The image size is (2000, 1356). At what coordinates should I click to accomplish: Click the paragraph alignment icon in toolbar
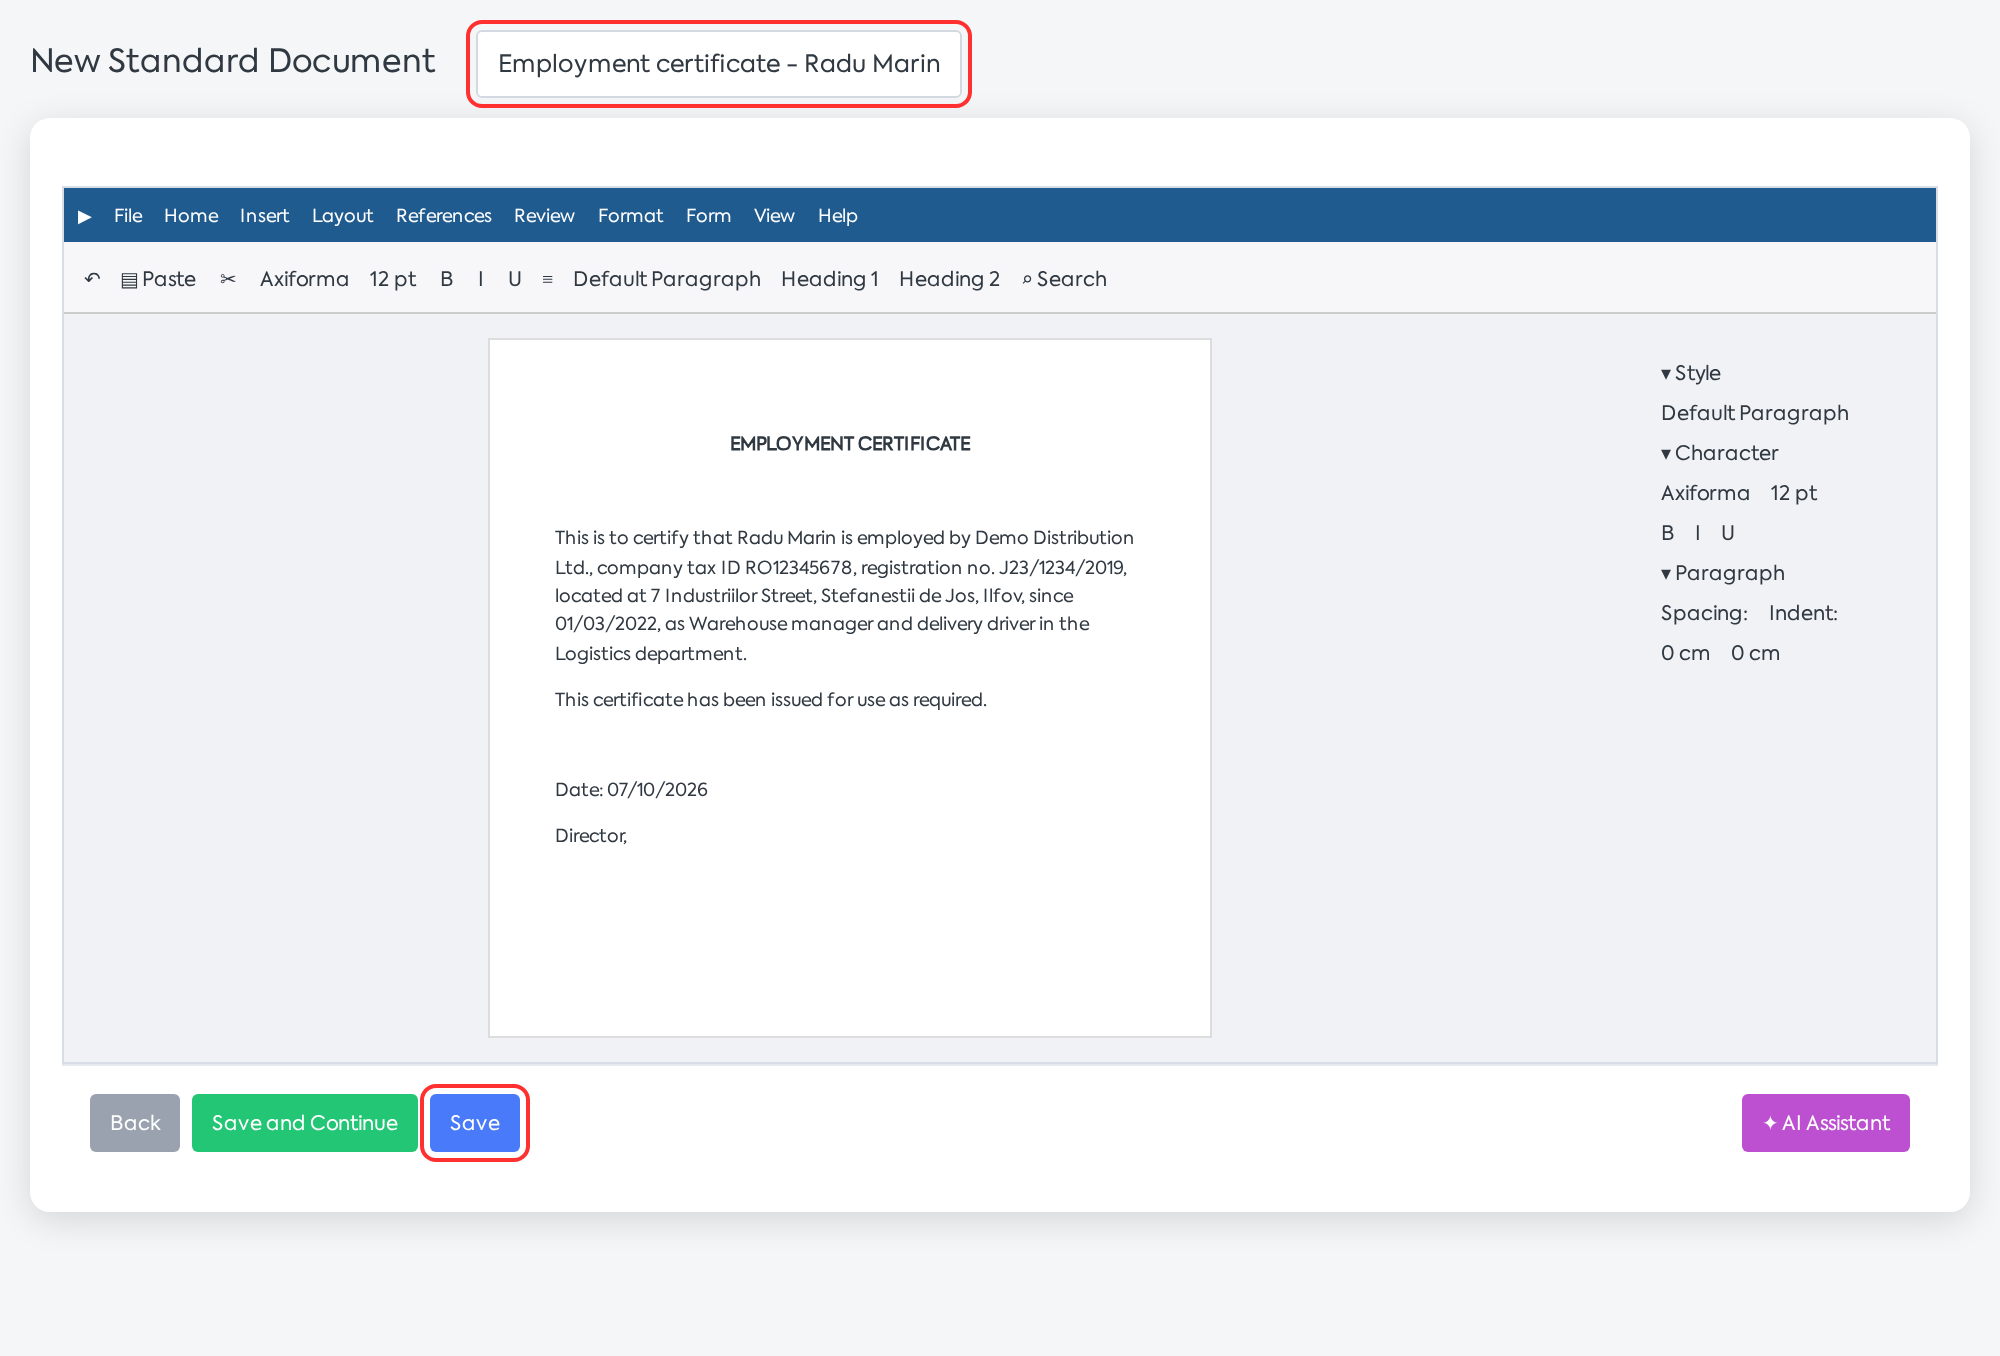click(x=547, y=280)
